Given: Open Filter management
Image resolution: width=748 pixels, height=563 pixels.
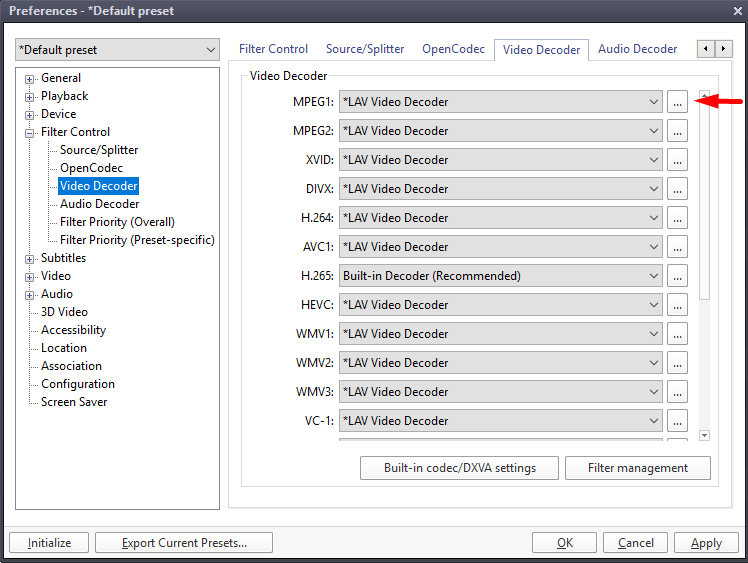Looking at the screenshot, I should coord(638,468).
